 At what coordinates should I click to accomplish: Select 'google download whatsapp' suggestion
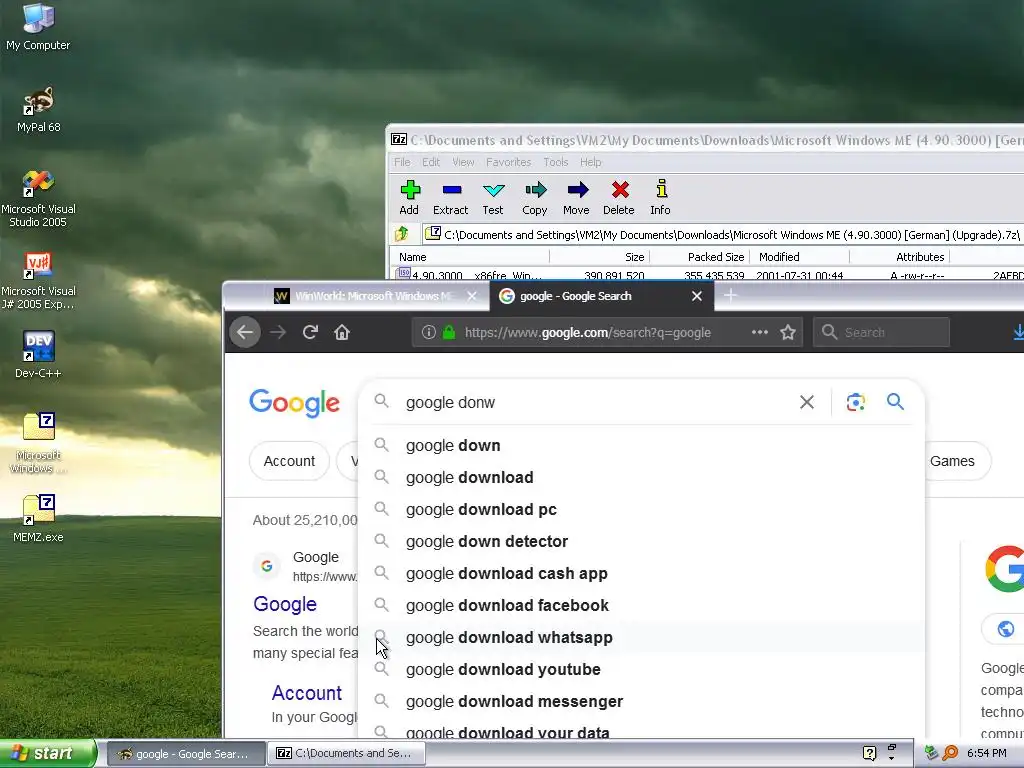click(x=641, y=637)
